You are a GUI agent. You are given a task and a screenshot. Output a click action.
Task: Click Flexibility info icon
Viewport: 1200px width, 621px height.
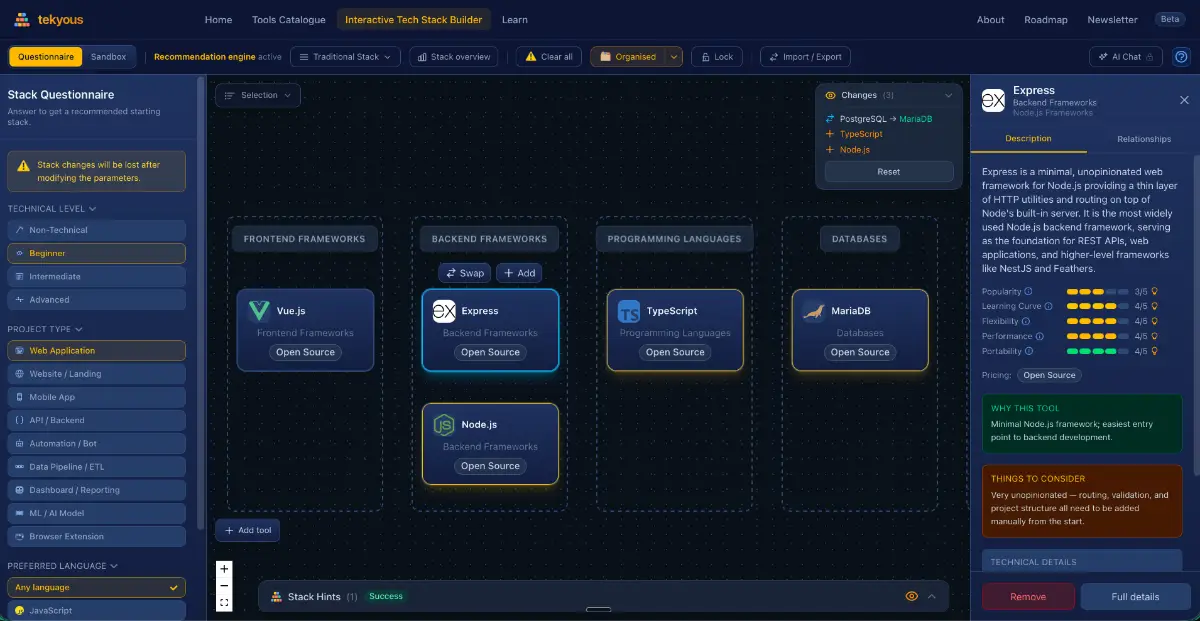[x=1027, y=321]
